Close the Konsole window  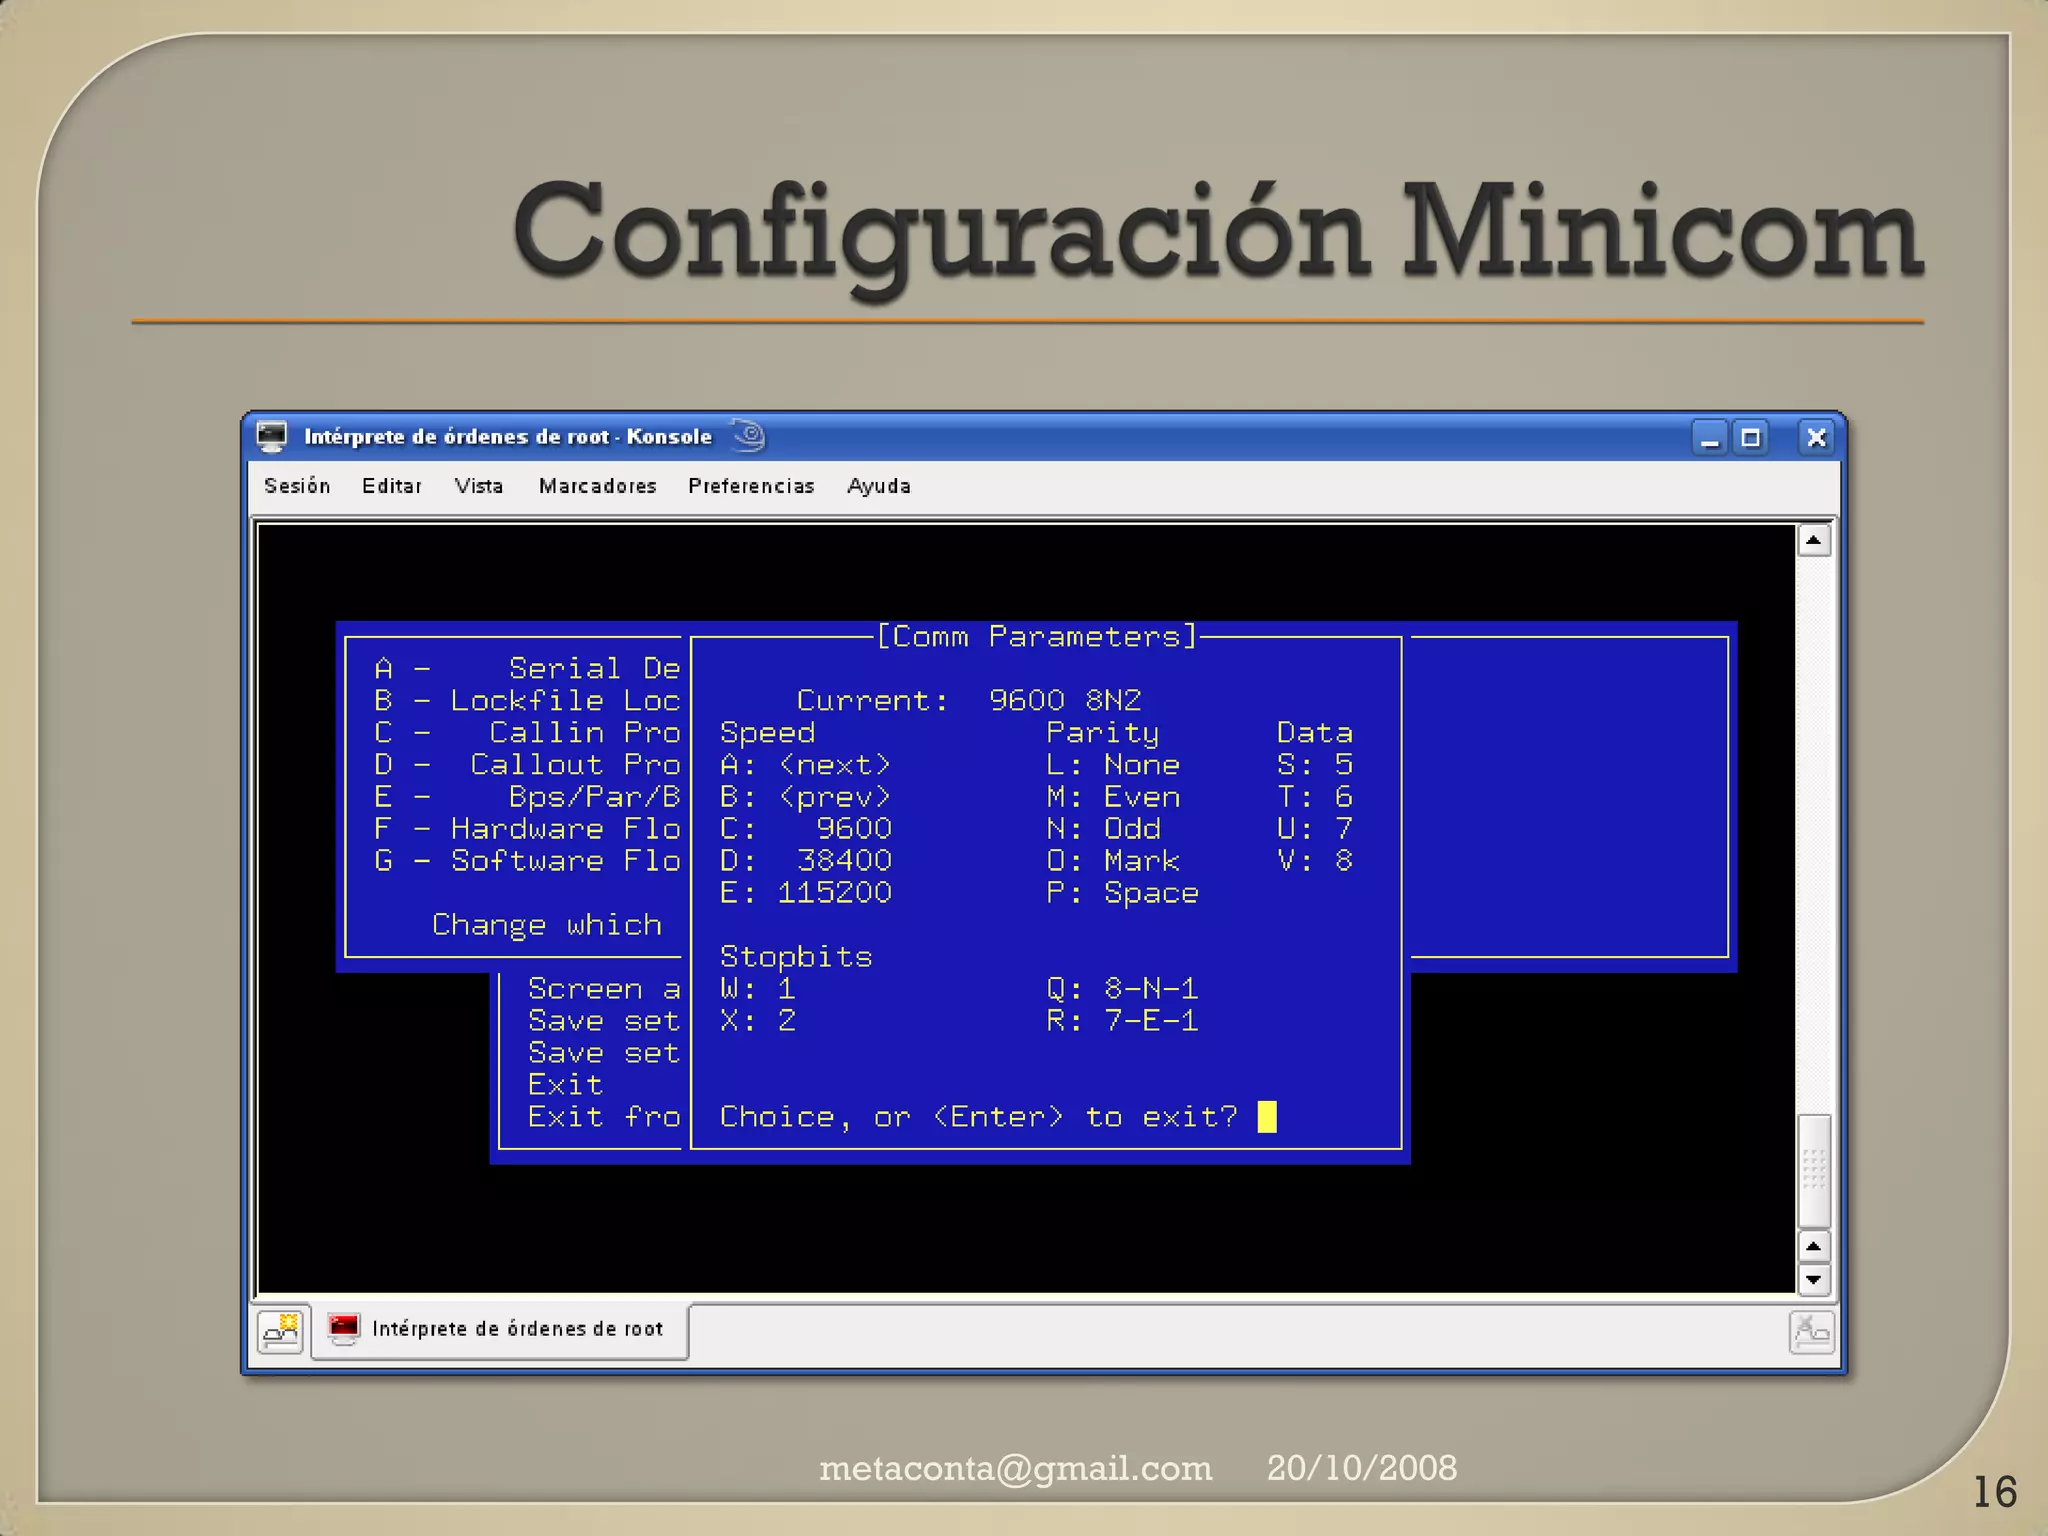[1816, 438]
